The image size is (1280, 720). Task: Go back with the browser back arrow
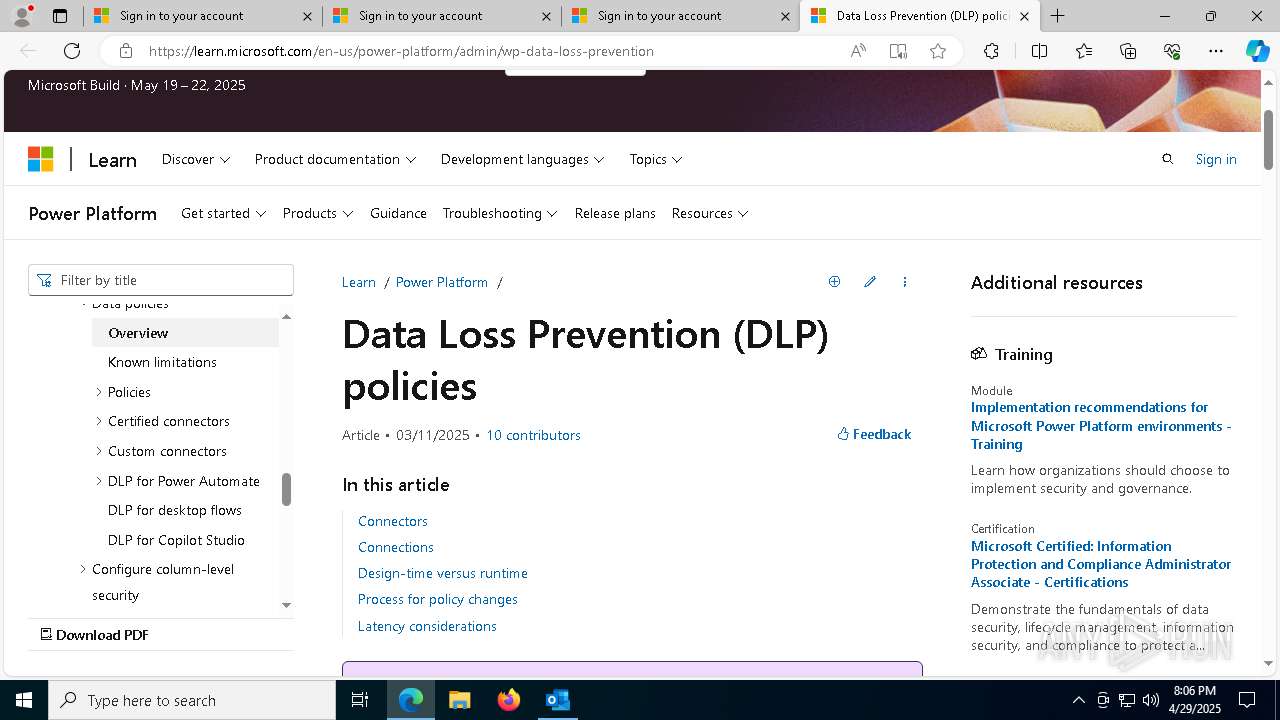pyautogui.click(x=28, y=51)
